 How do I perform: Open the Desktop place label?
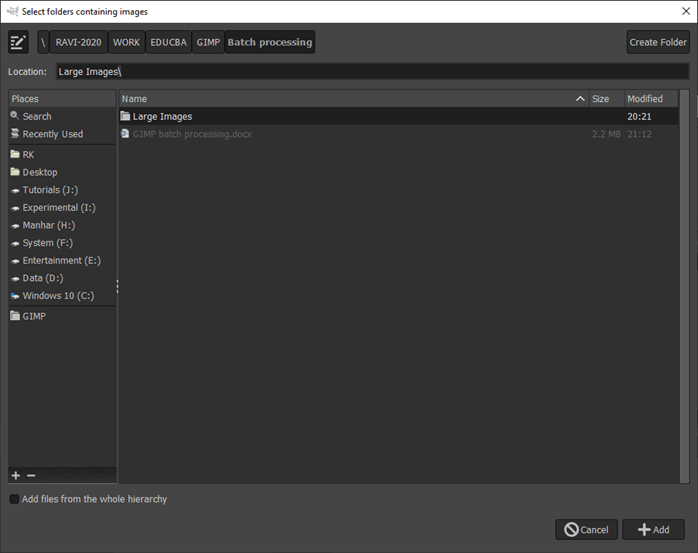click(40, 172)
